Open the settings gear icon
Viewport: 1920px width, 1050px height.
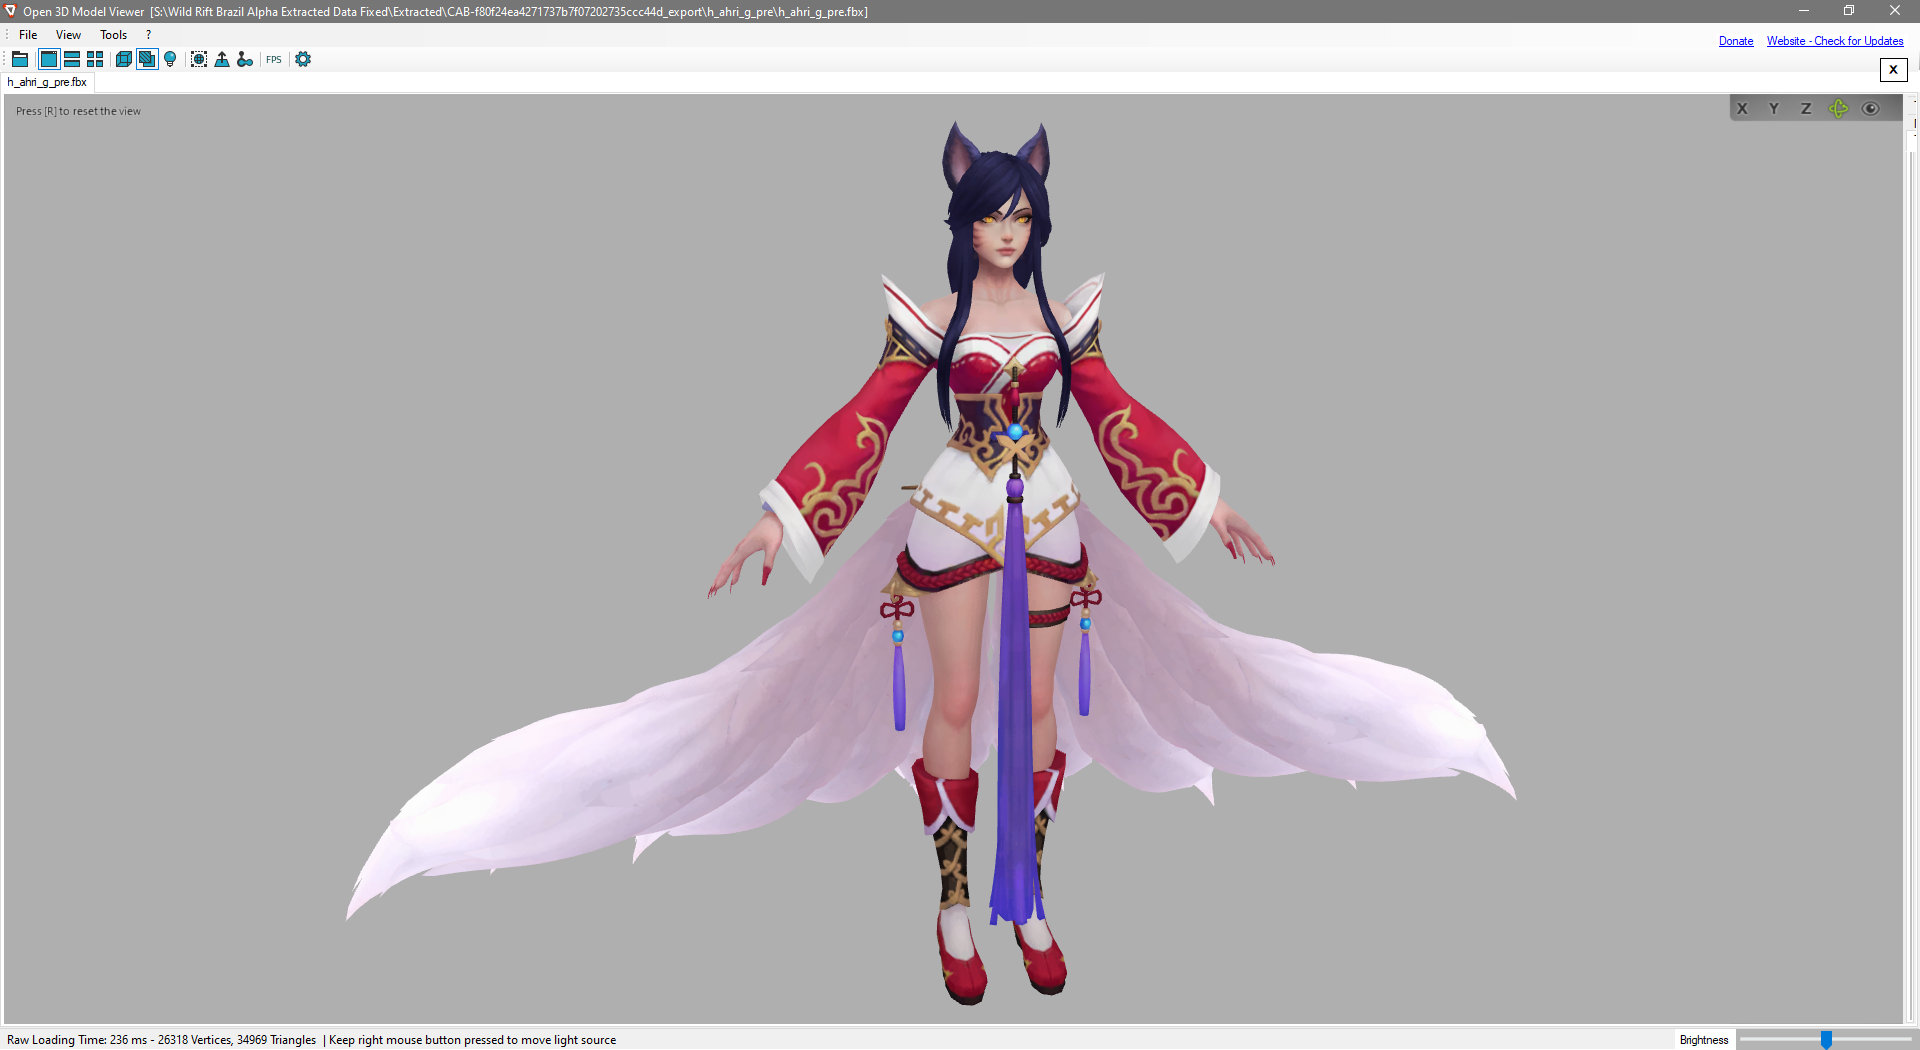303,60
